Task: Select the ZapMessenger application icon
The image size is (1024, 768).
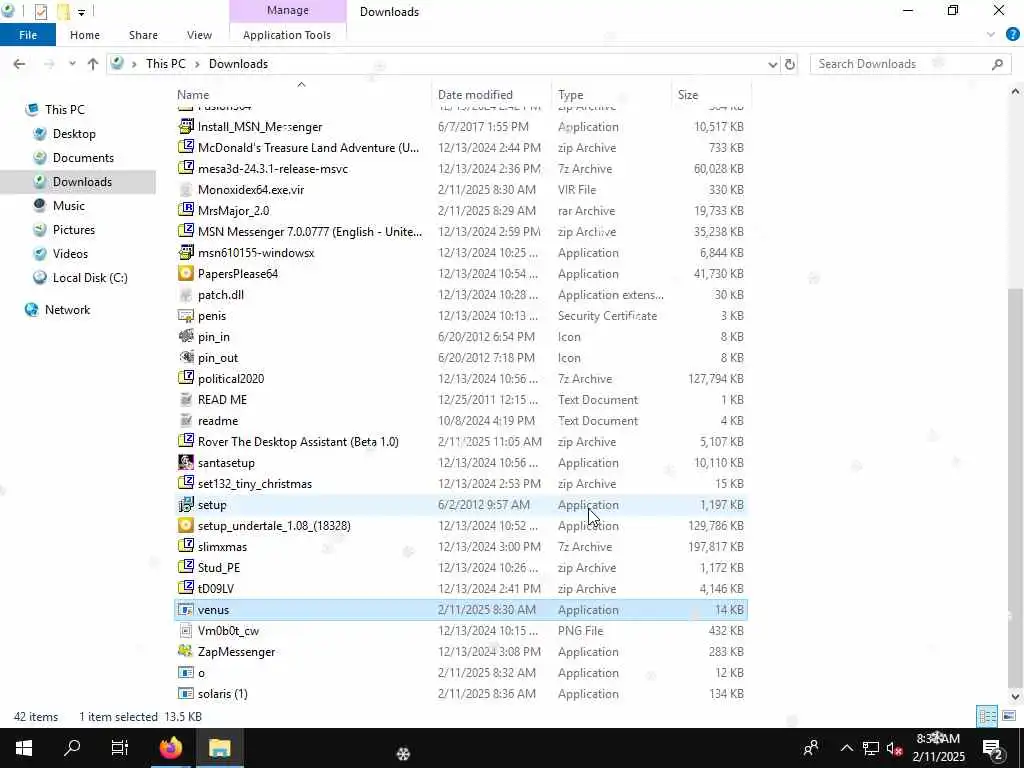Action: [186, 651]
